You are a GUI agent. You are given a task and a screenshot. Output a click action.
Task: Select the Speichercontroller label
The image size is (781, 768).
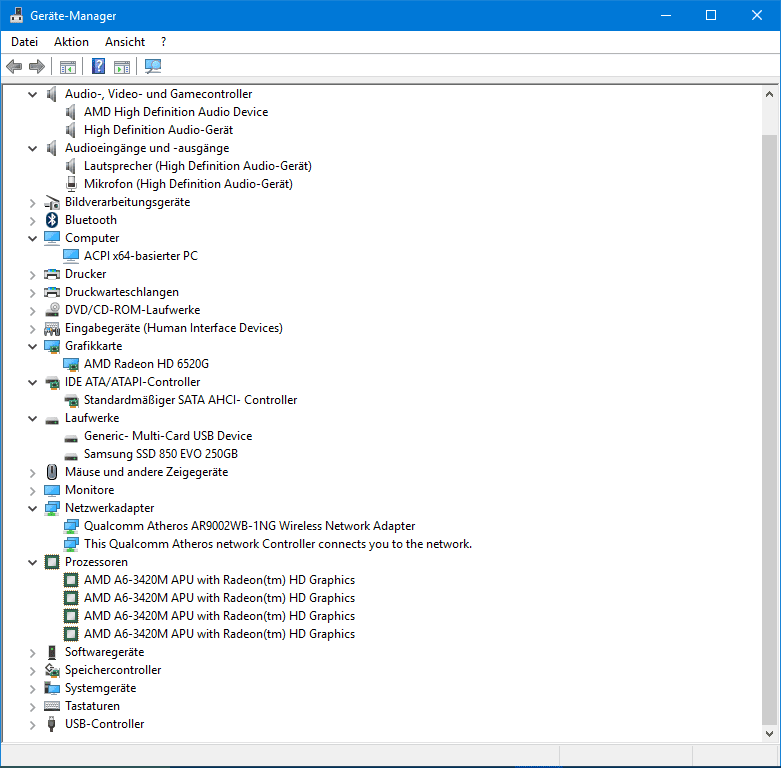pos(113,670)
